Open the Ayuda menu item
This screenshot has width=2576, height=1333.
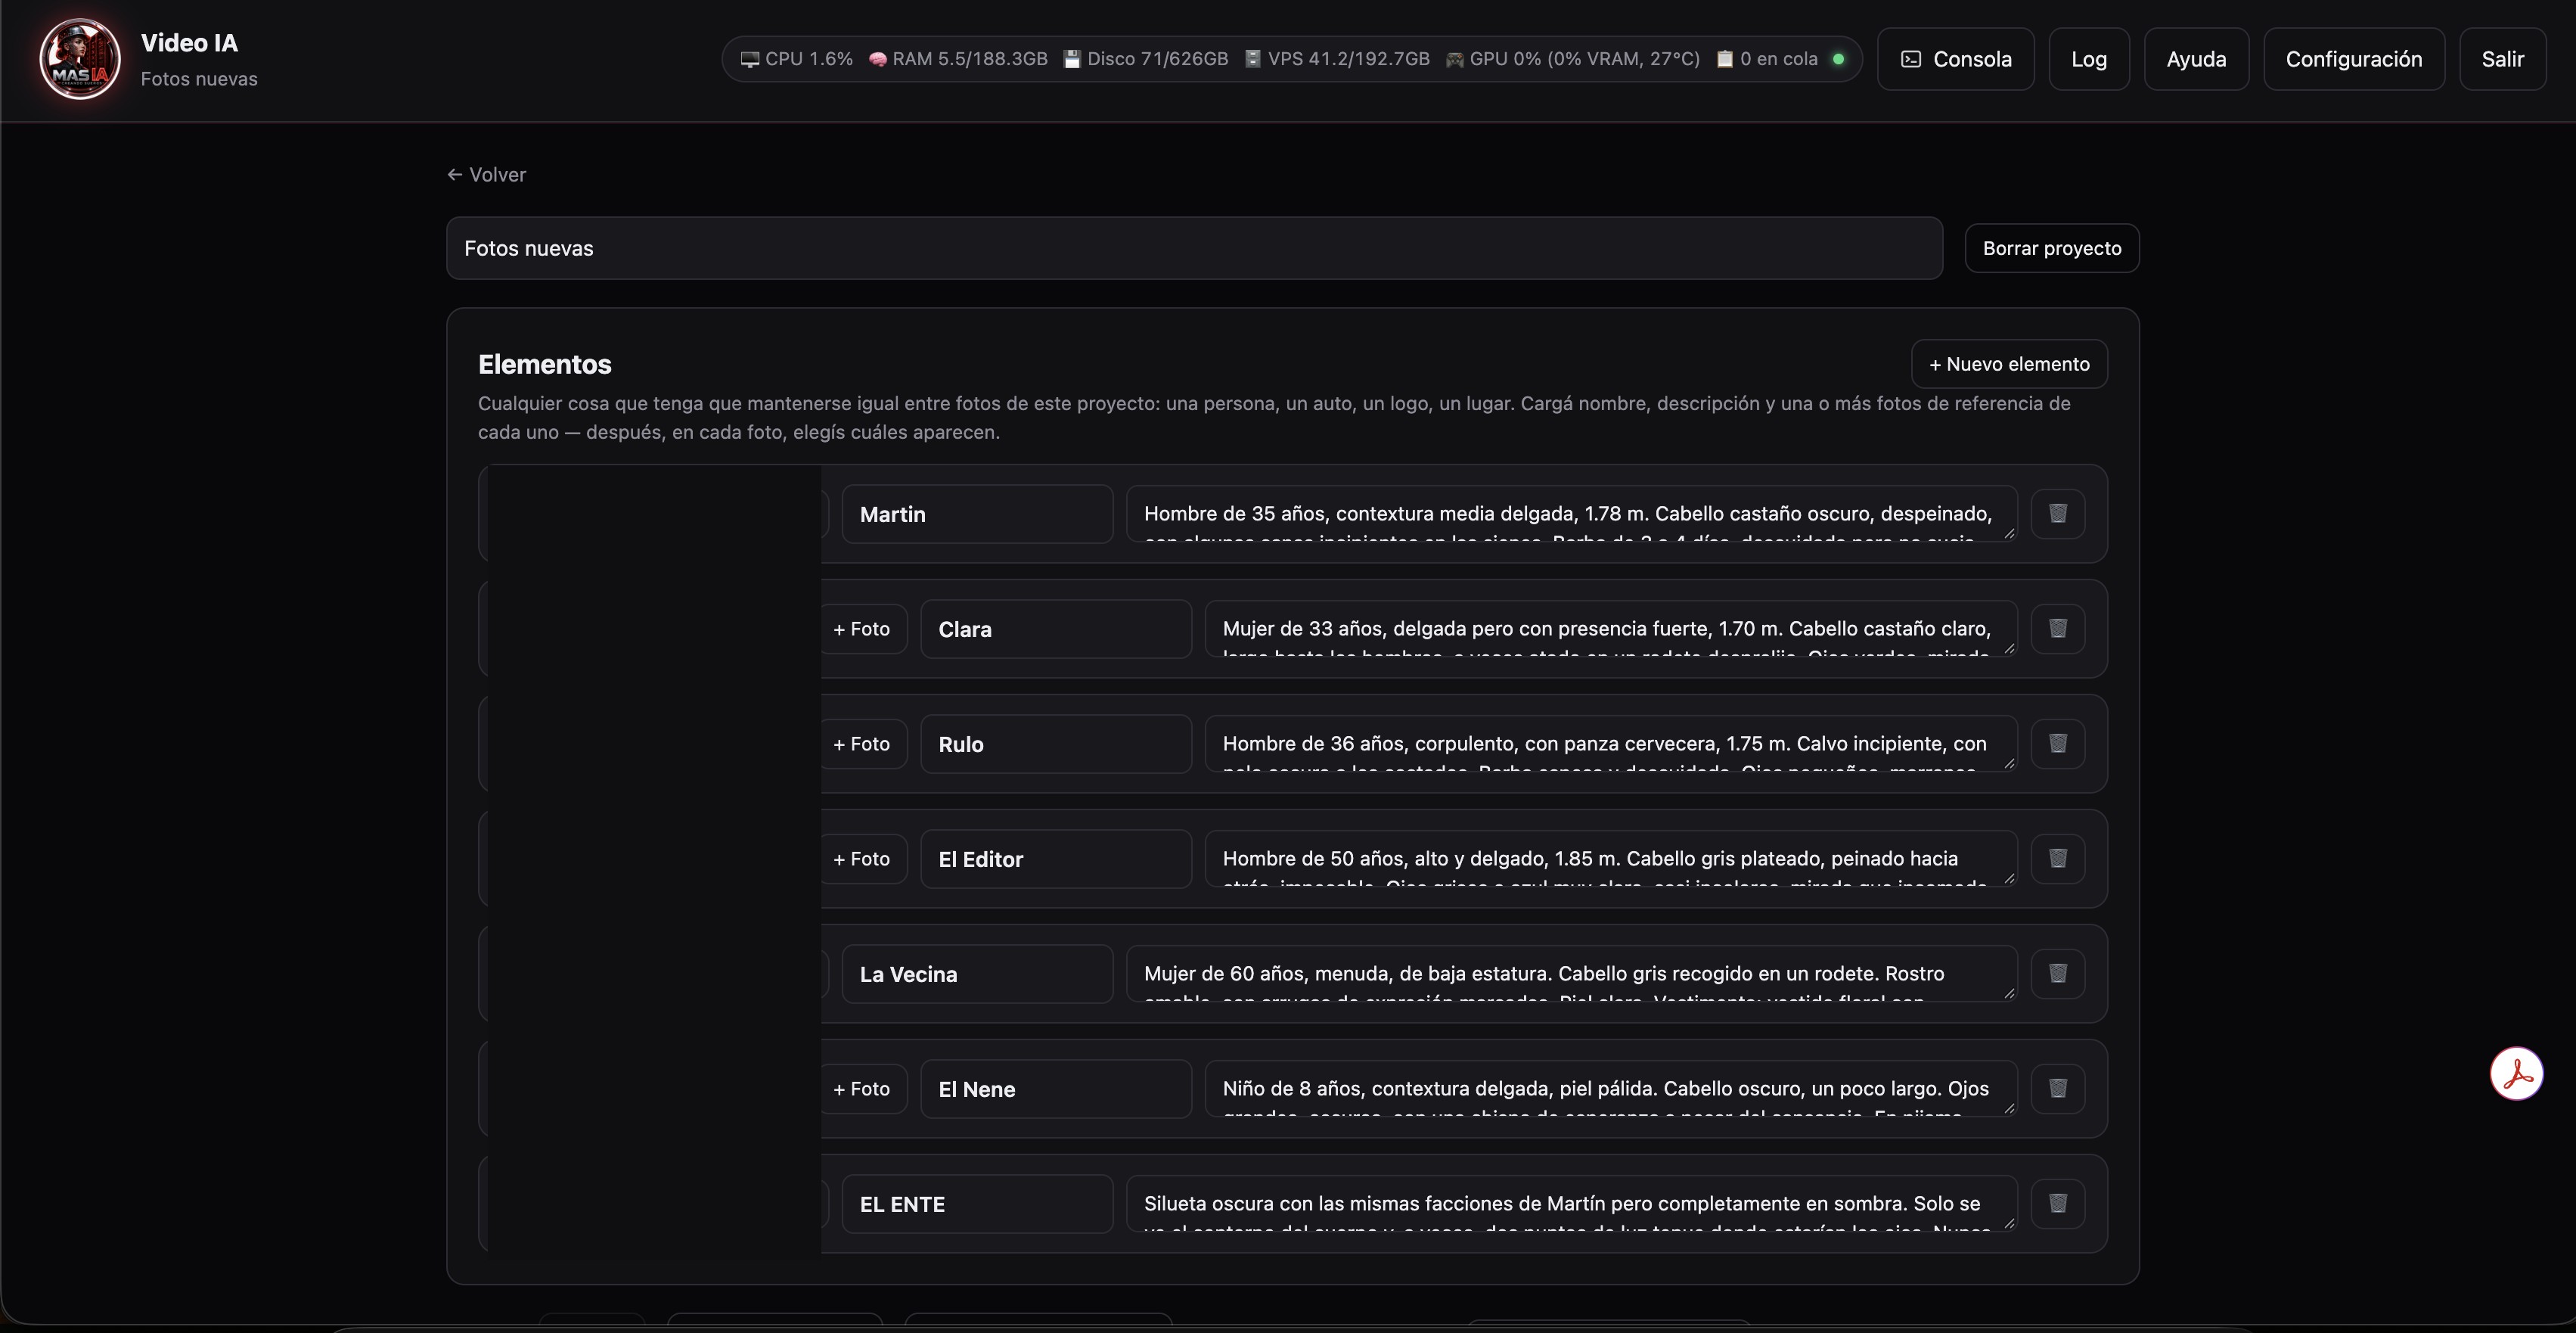point(2196,59)
